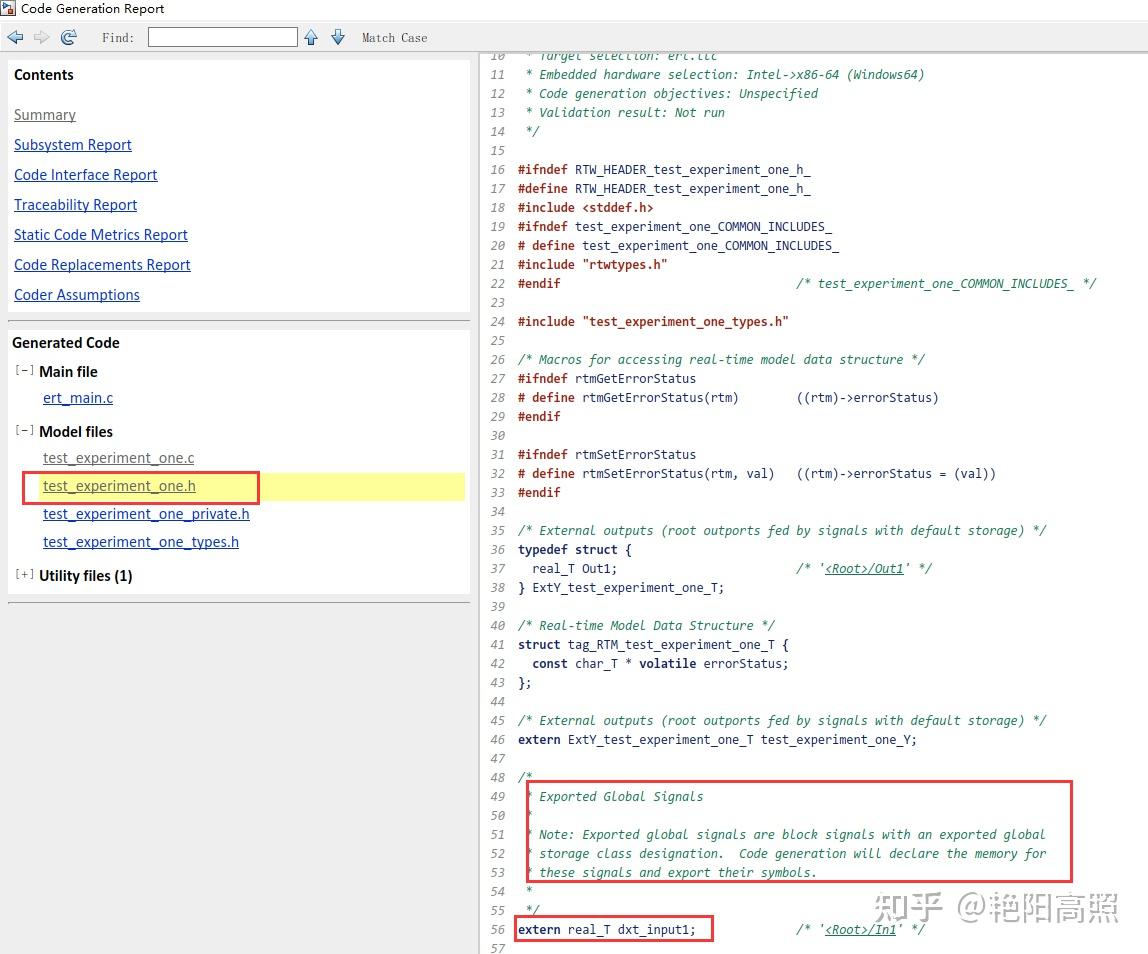Open the Subsystem Report
The height and width of the screenshot is (954, 1148).
(x=72, y=145)
